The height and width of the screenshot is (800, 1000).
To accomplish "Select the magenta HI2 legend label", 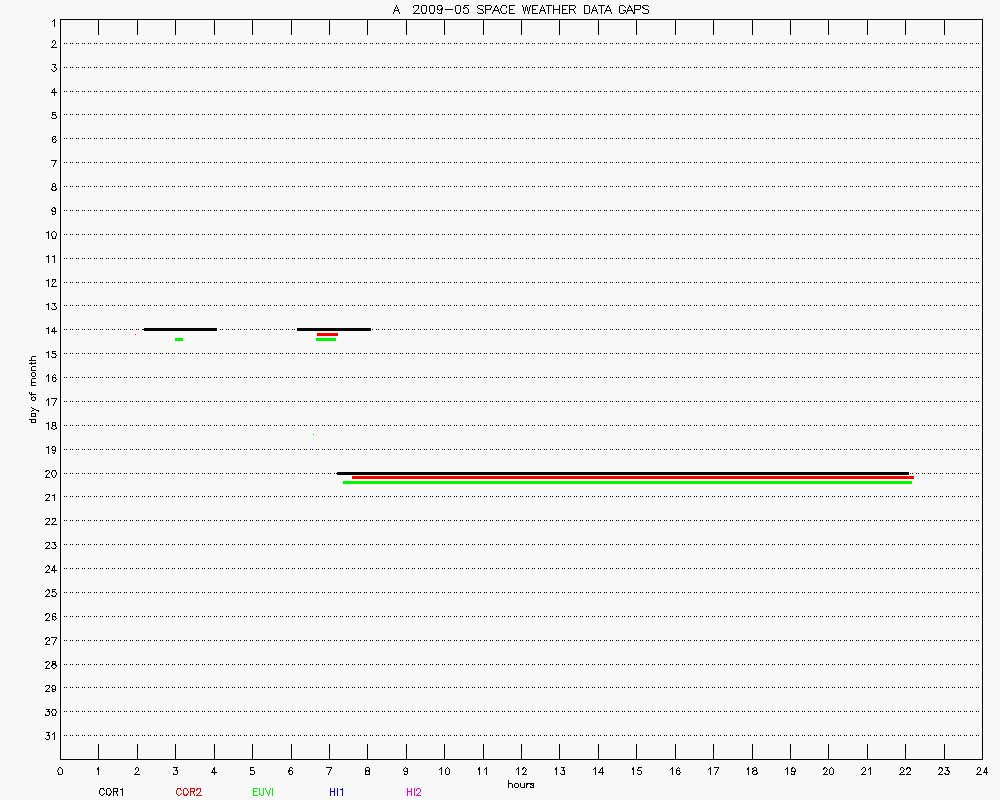I will tap(413, 792).
